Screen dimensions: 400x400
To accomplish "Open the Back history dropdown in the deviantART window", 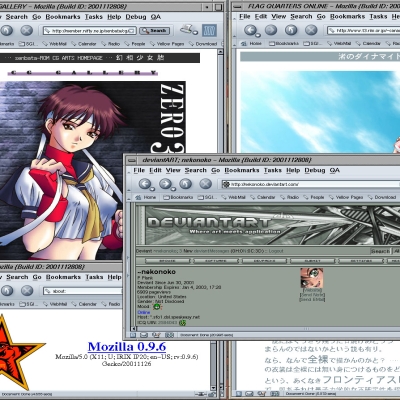I will point(152,189).
